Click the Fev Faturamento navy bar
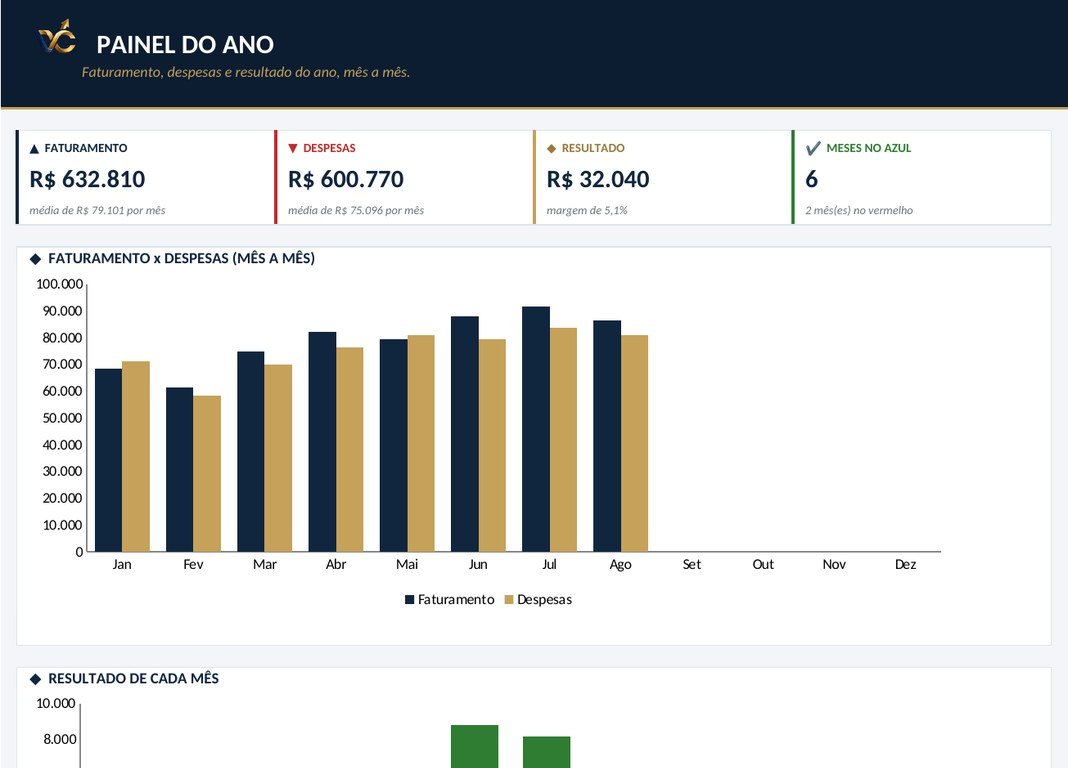This screenshot has width=1068, height=768. coord(180,469)
